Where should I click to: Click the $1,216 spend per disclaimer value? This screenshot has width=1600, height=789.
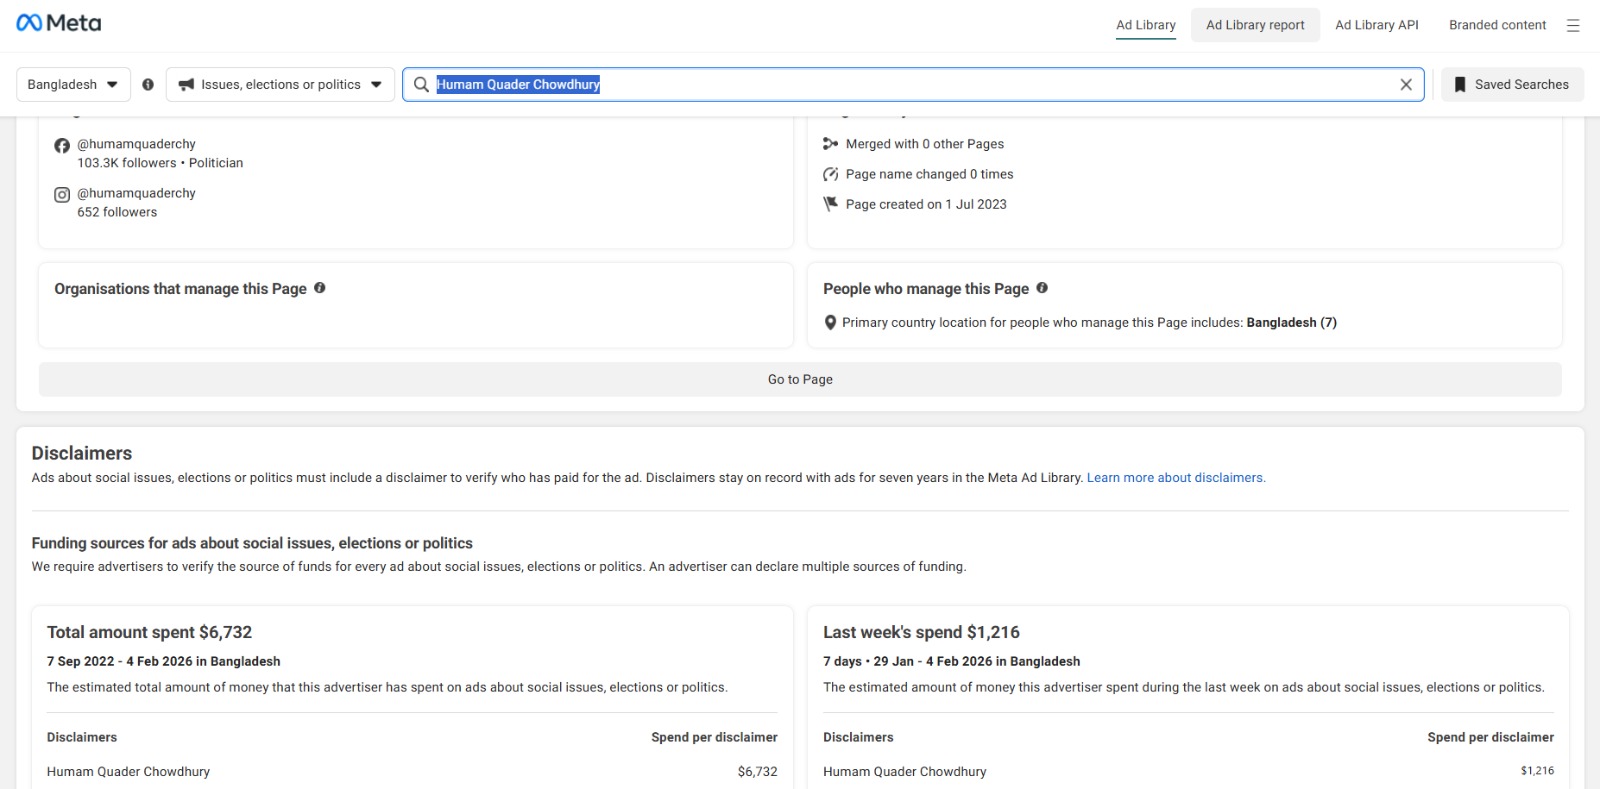(x=1538, y=771)
